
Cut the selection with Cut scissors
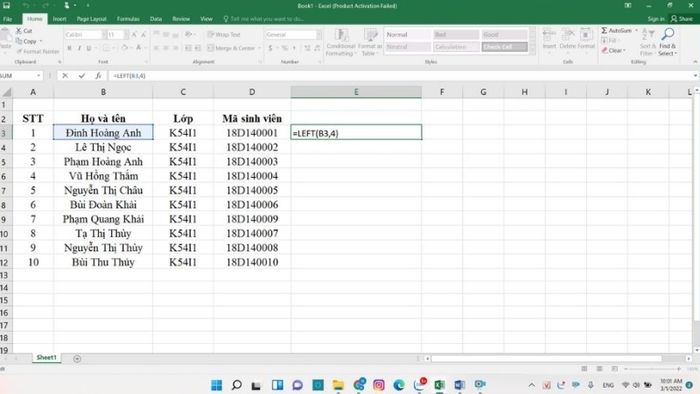[x=24, y=31]
